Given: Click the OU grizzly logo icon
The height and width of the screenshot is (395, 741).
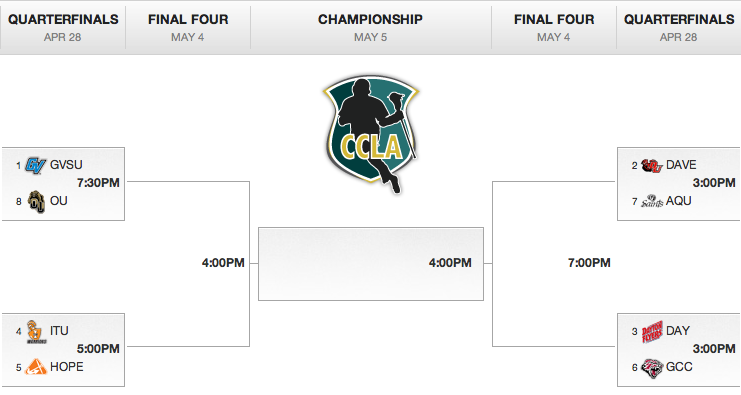Looking at the screenshot, I should point(36,202).
